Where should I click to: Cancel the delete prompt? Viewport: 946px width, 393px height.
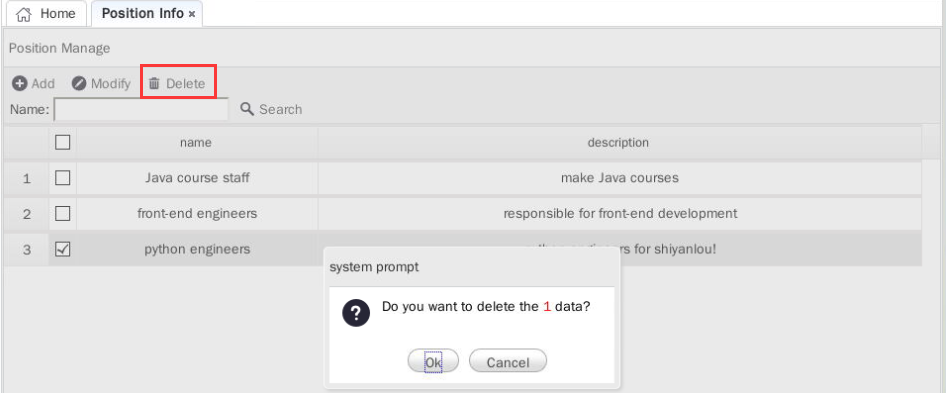tap(508, 362)
